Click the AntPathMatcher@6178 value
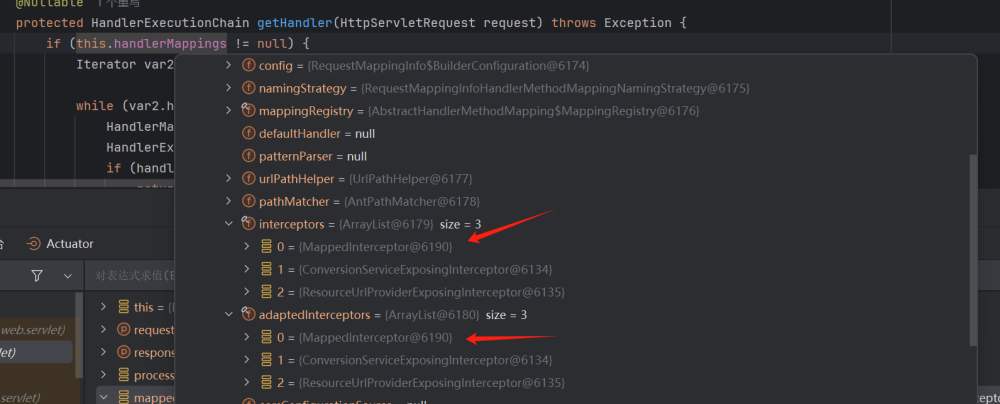The image size is (1000, 404). coord(411,201)
